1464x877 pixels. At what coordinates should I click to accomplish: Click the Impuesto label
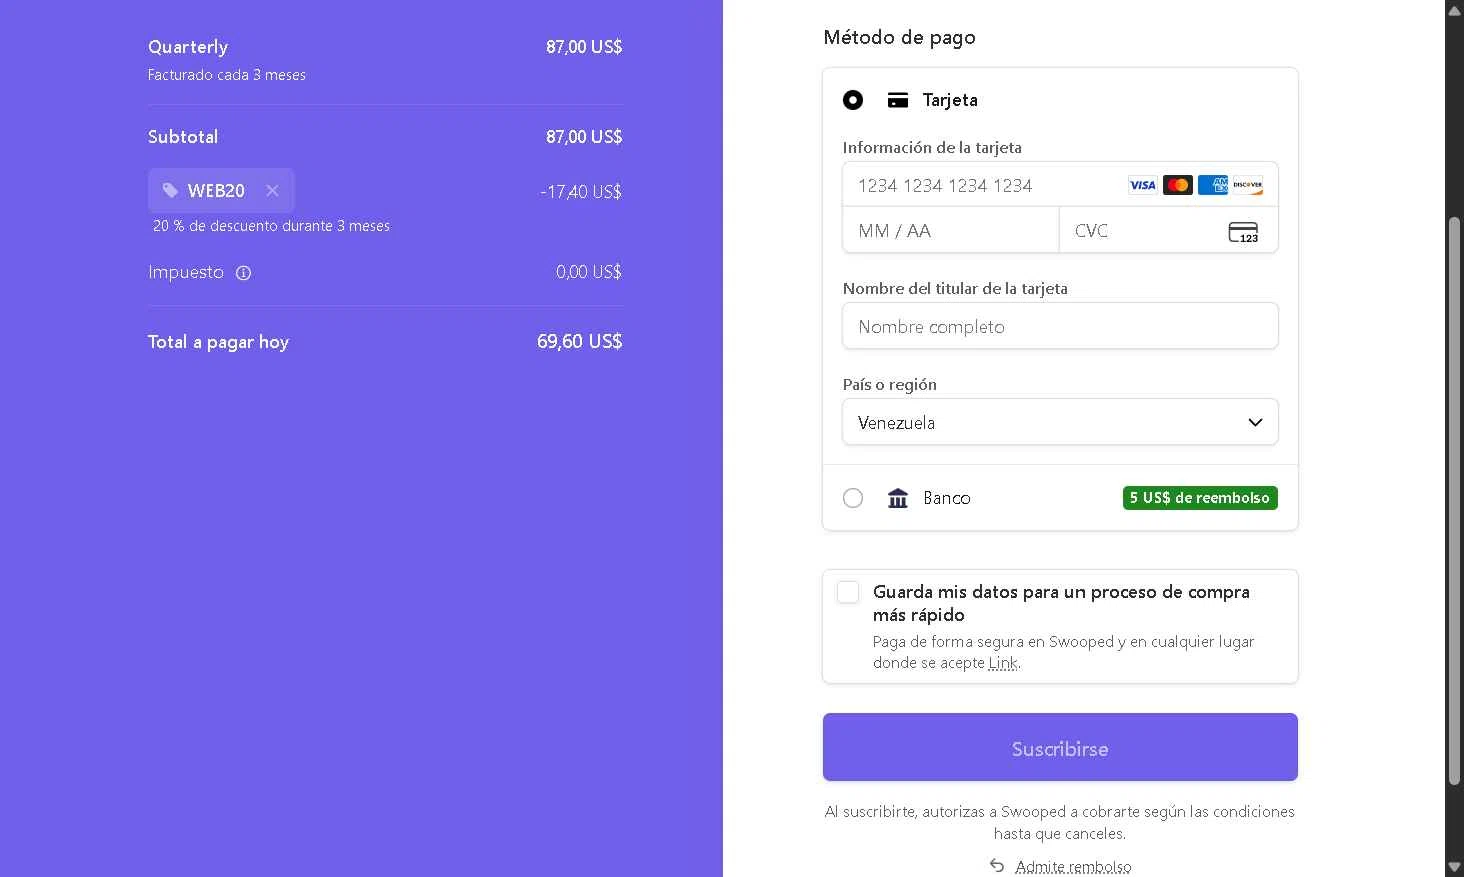tap(186, 272)
